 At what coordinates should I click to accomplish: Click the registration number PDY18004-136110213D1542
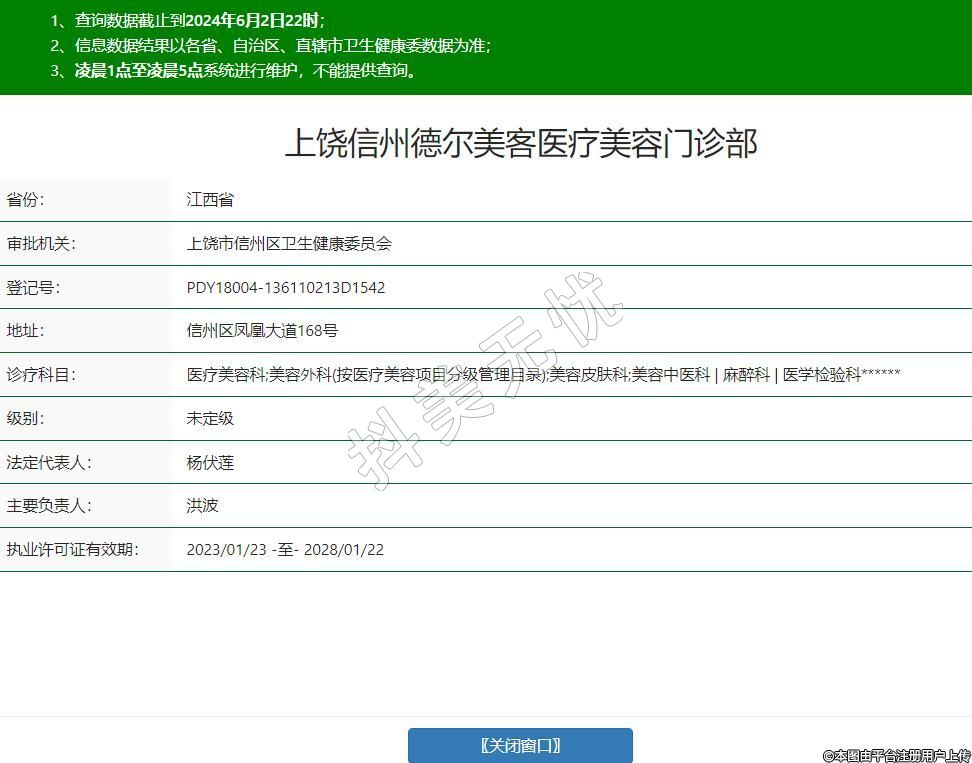pos(286,287)
